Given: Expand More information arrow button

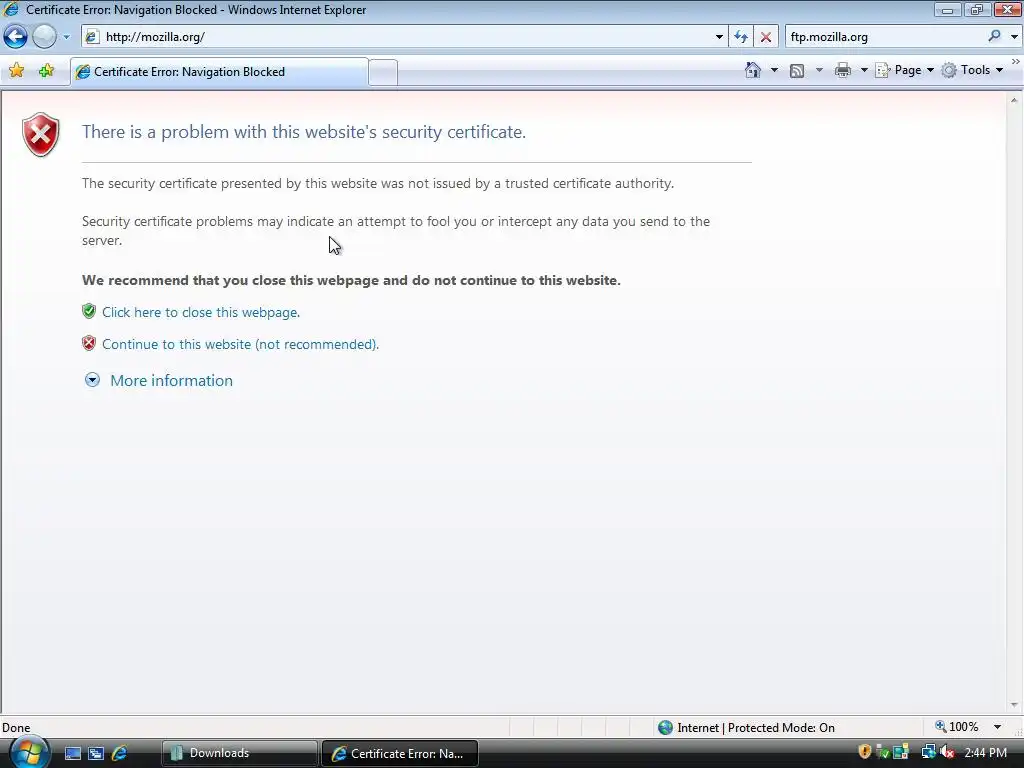Looking at the screenshot, I should (x=92, y=380).
